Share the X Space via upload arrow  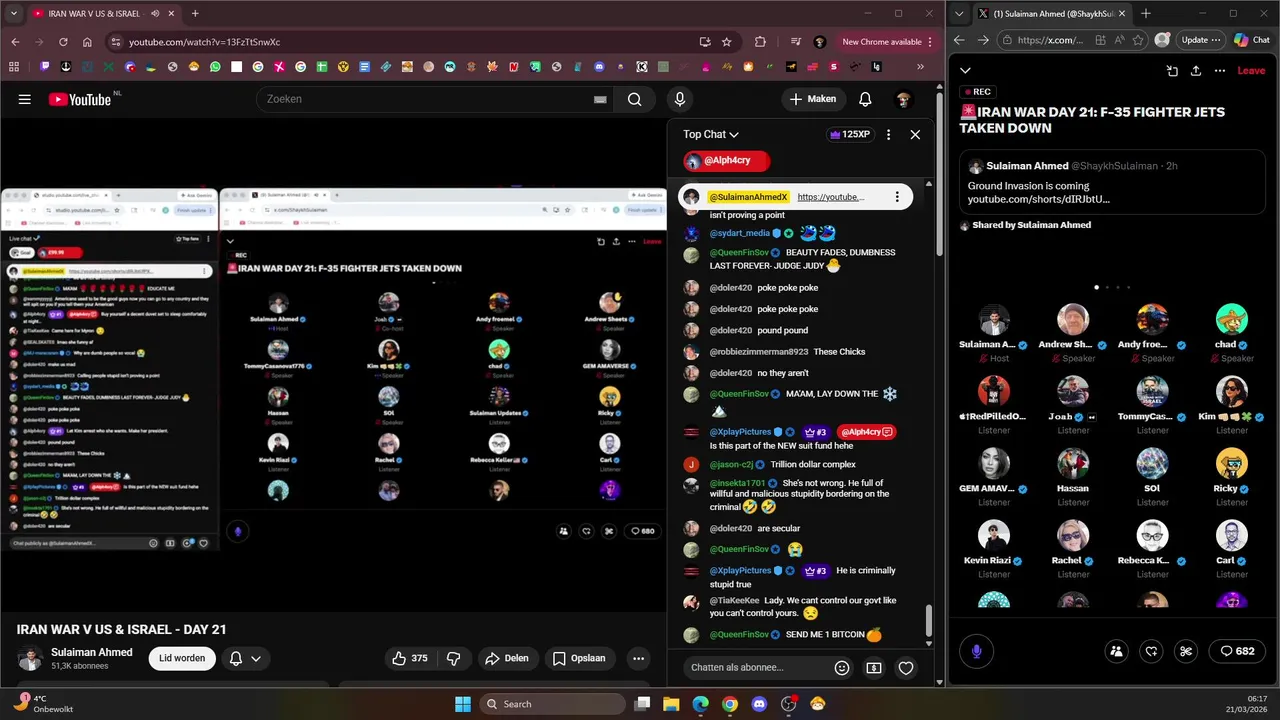(1196, 71)
